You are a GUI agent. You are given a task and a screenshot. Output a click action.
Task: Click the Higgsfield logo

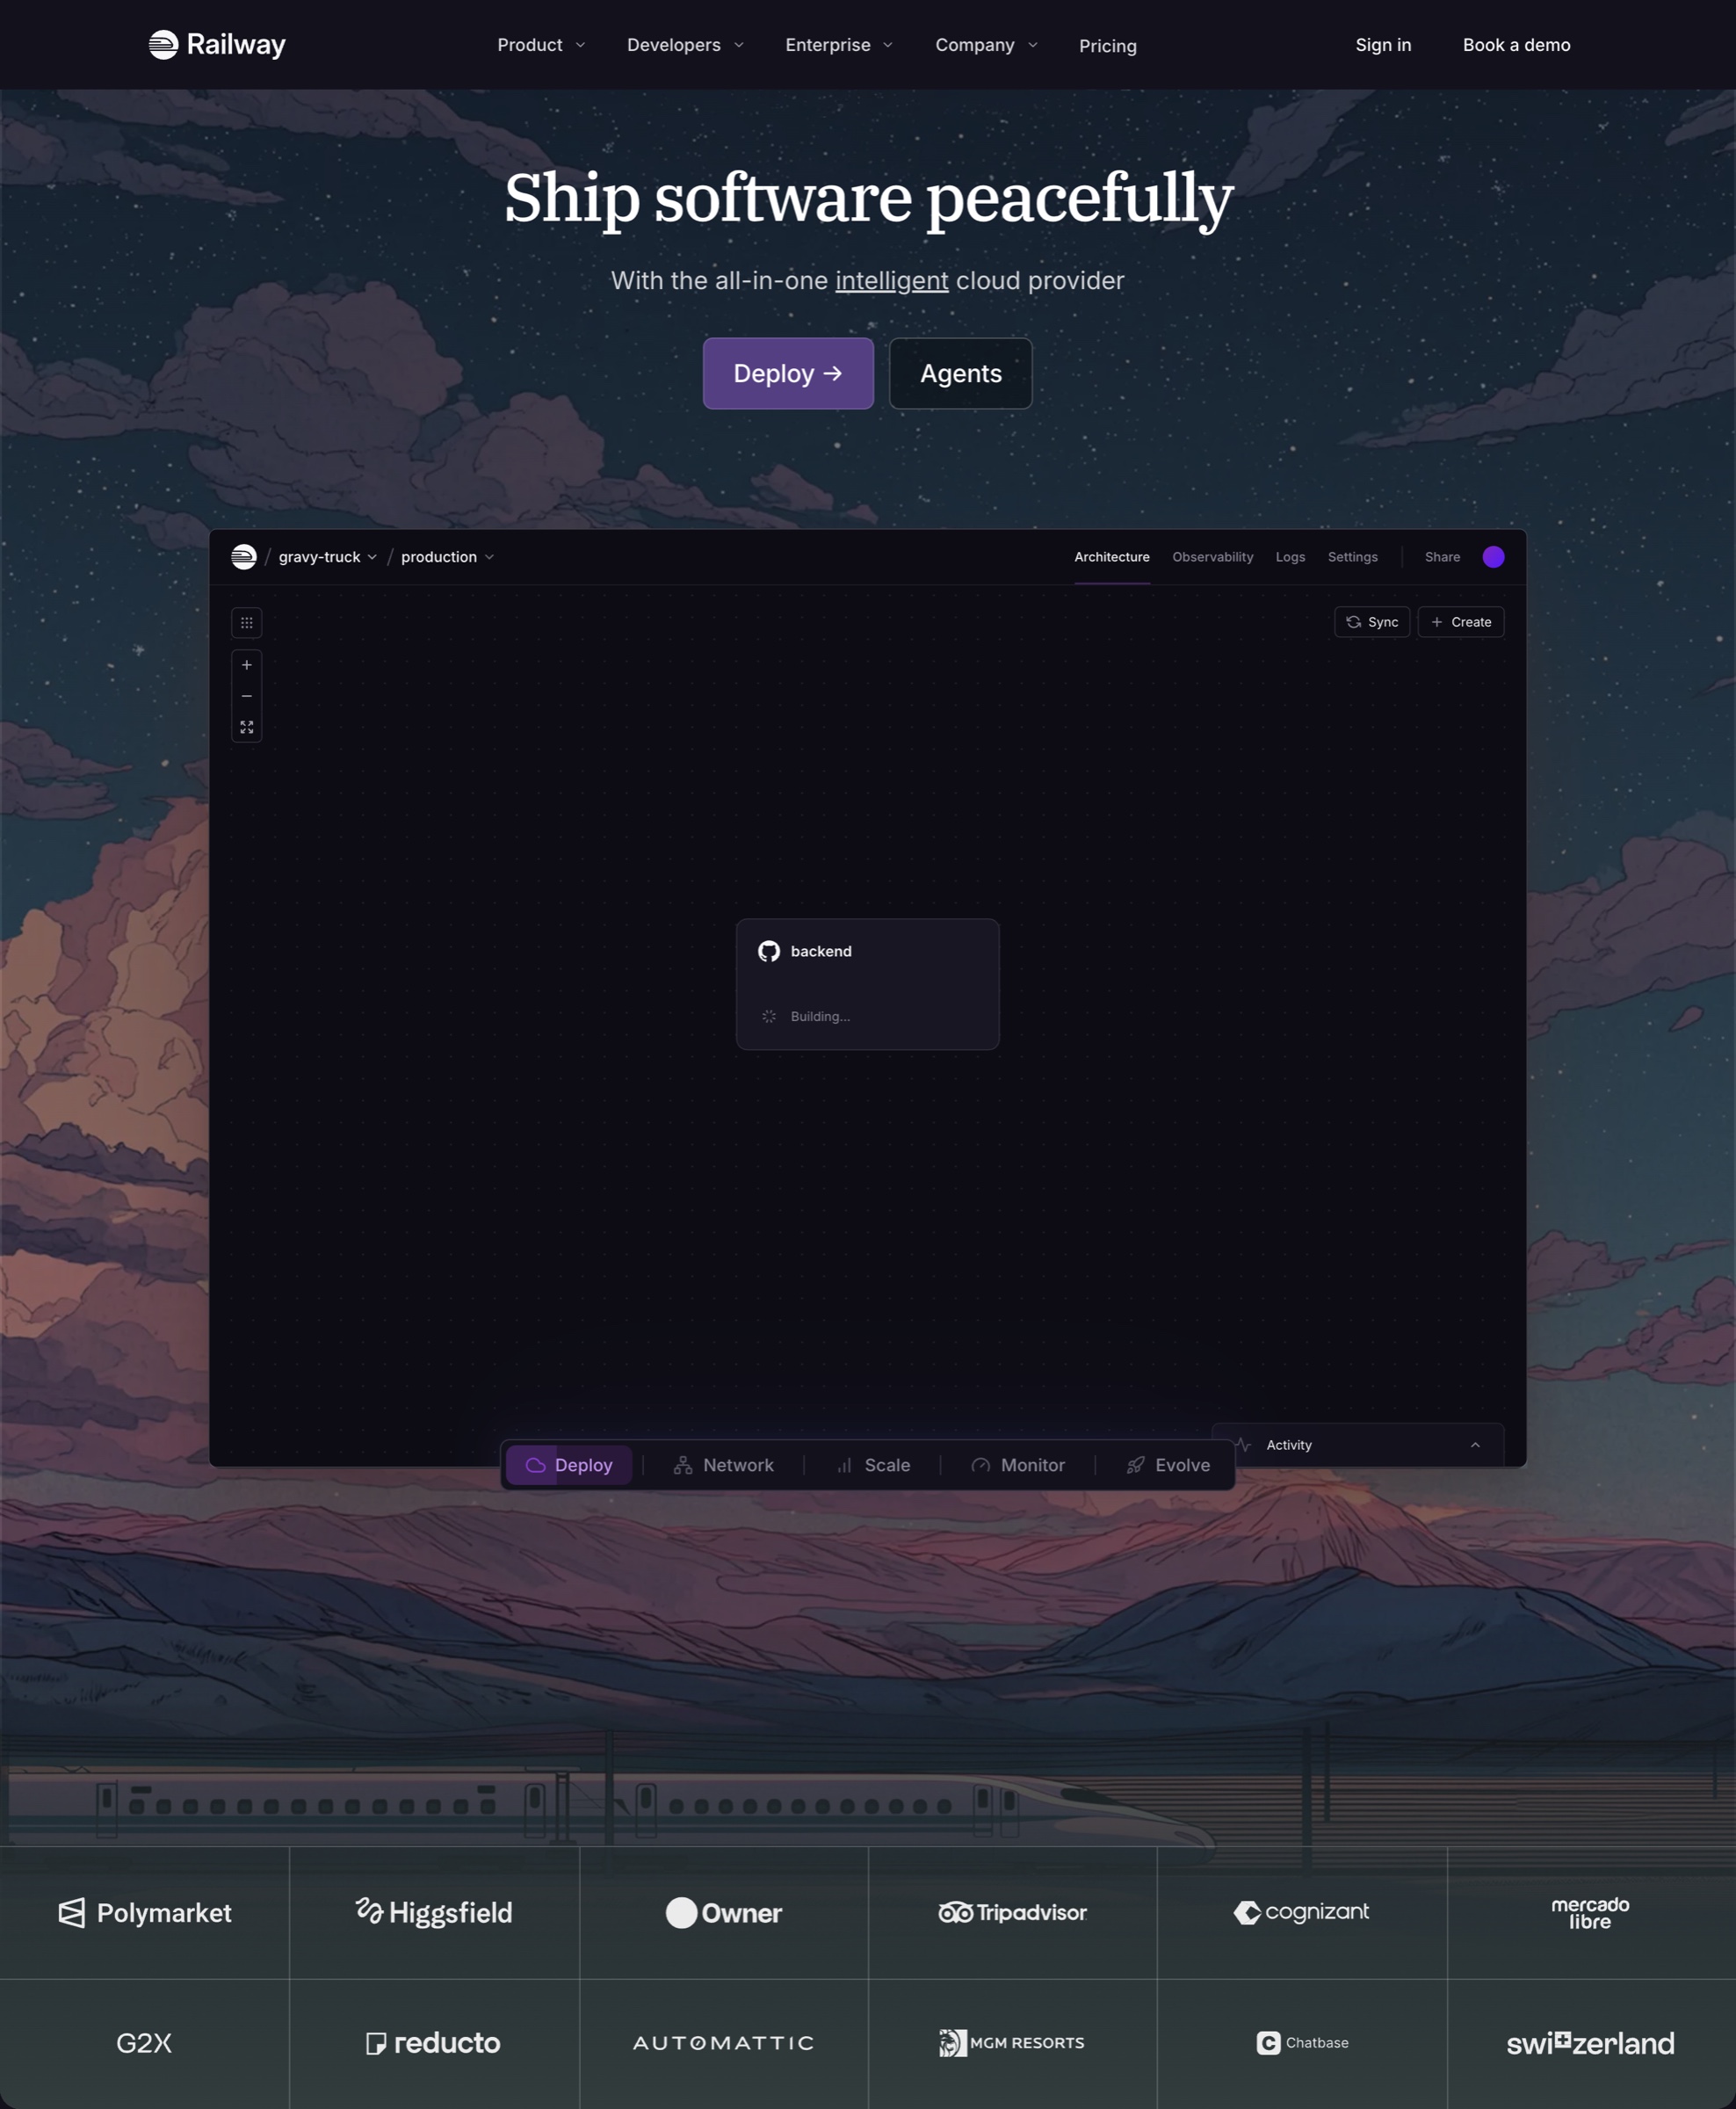[x=434, y=1912]
